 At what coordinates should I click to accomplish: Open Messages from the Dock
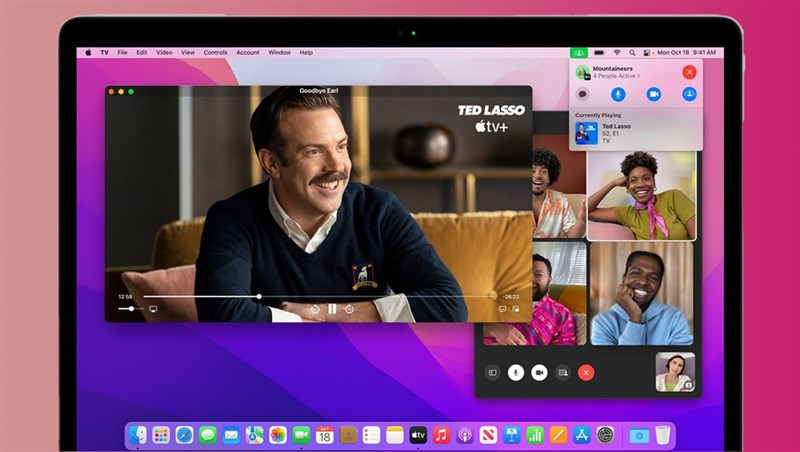coord(208,435)
